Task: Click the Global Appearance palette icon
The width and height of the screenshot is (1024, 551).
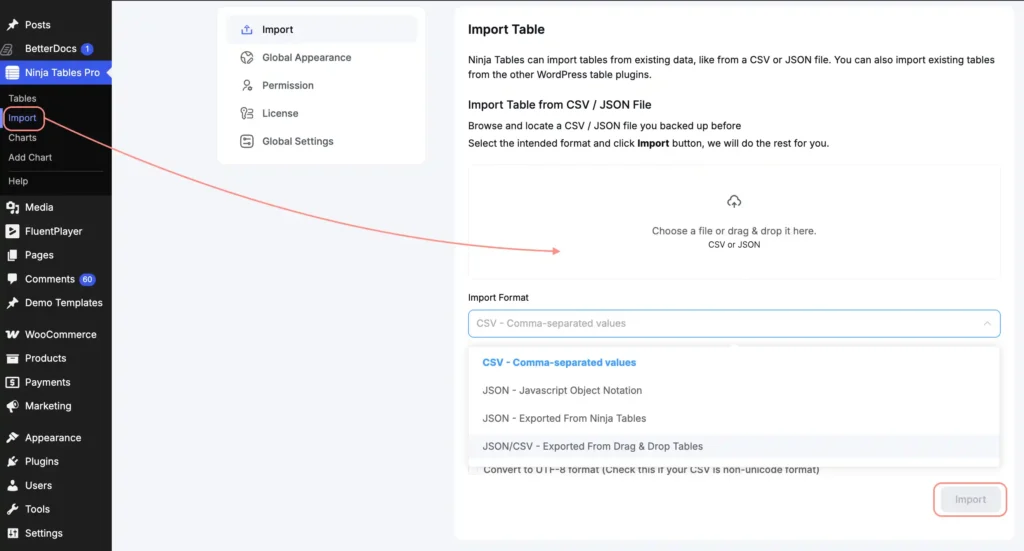Action: [246, 57]
